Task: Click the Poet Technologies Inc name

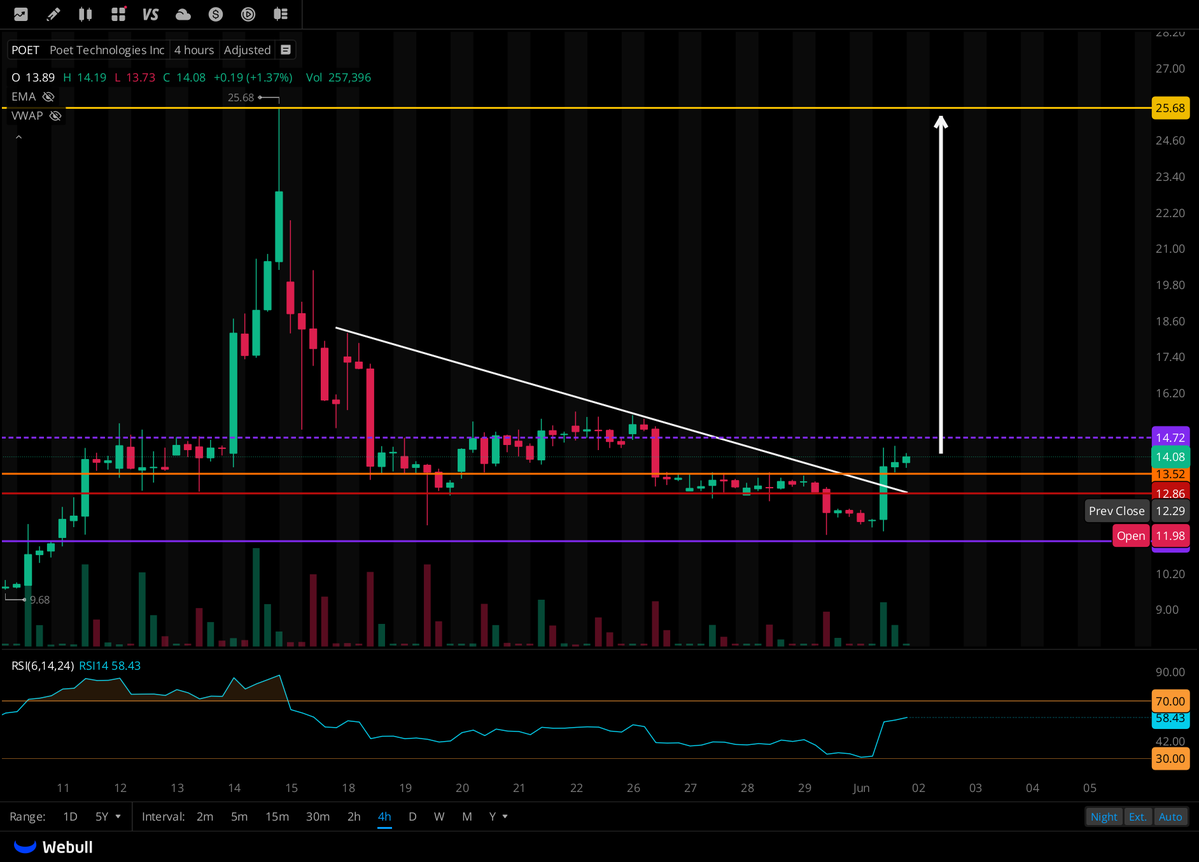Action: [107, 50]
